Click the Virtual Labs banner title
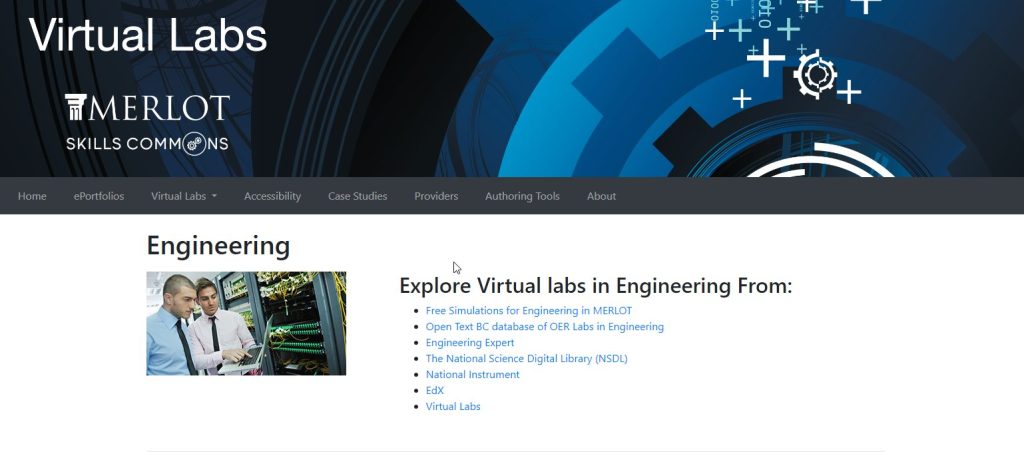 point(148,35)
